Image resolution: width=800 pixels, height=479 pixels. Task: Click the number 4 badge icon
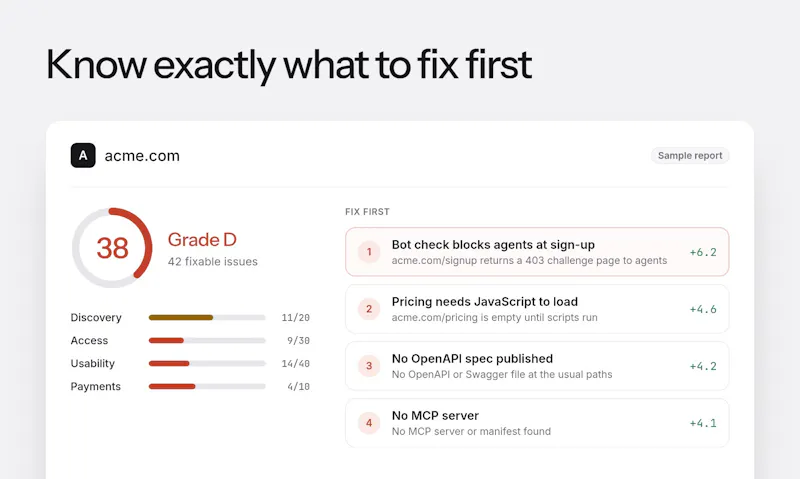(x=369, y=423)
